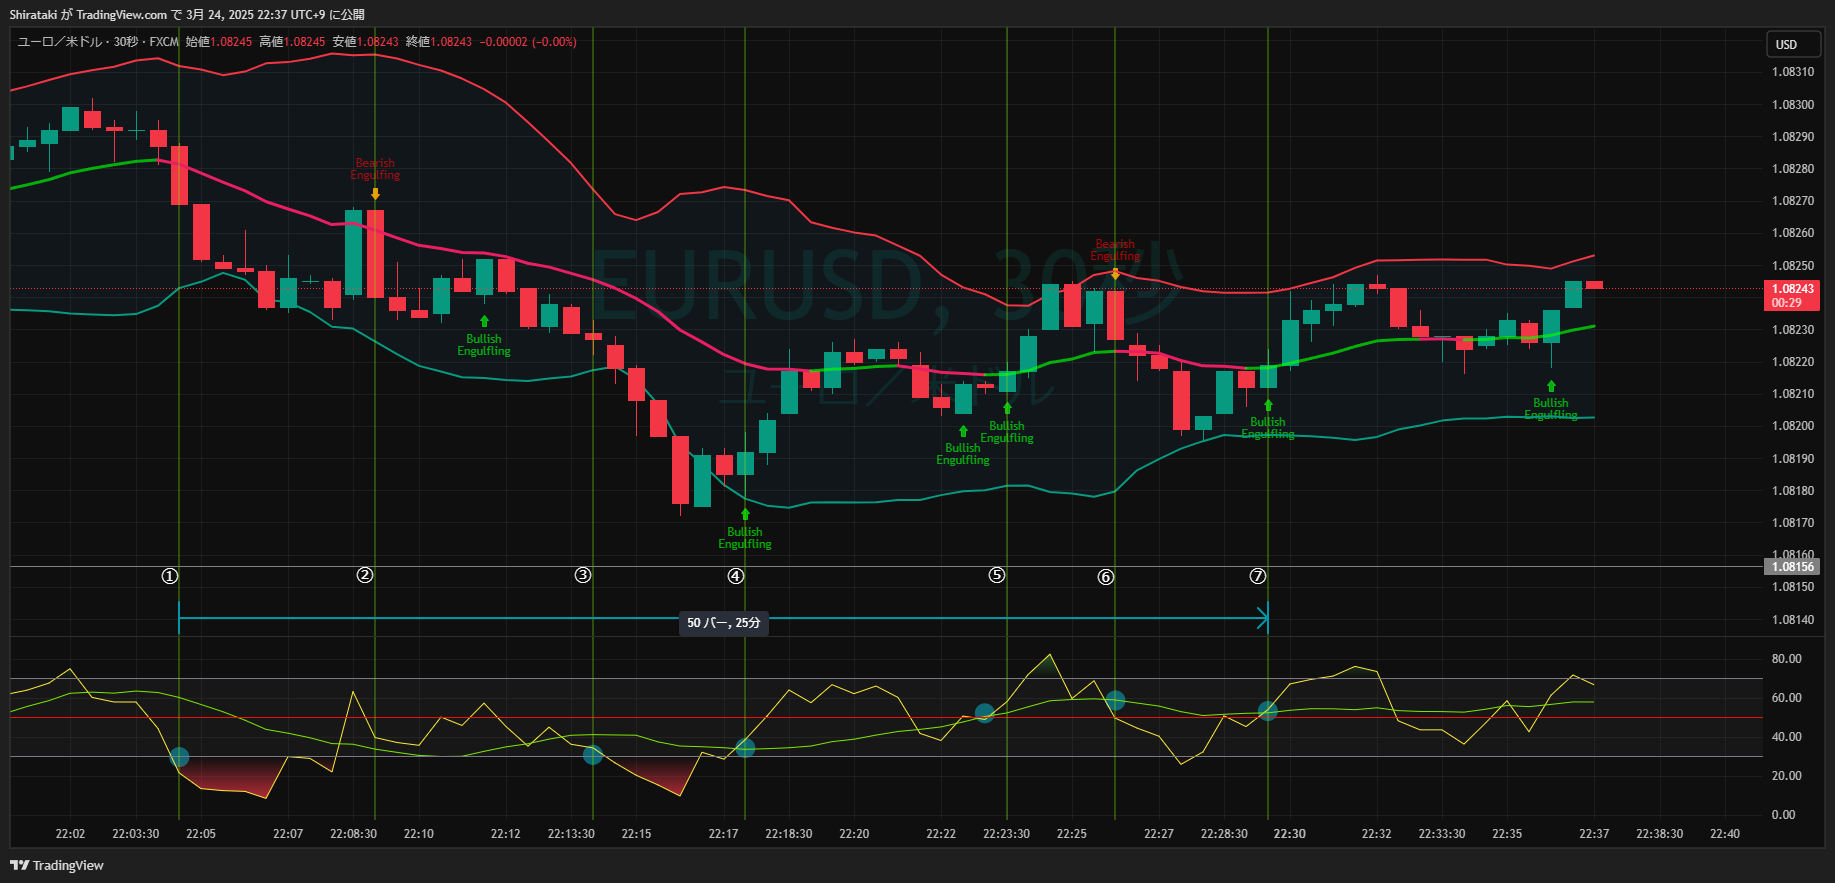Click the 22:33:30 time axis label
The image size is (1835, 883).
tap(1442, 834)
